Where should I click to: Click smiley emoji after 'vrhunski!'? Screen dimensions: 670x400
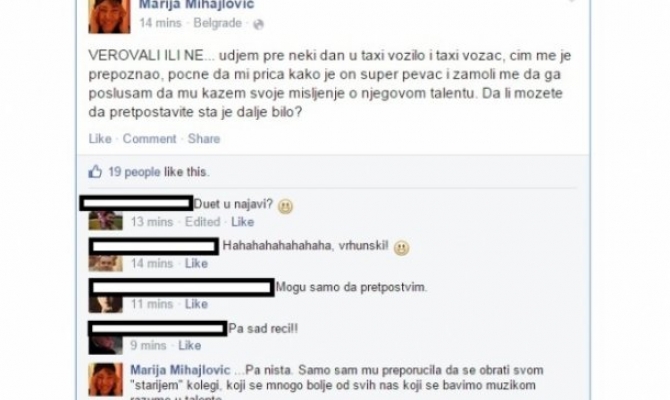click(x=401, y=248)
